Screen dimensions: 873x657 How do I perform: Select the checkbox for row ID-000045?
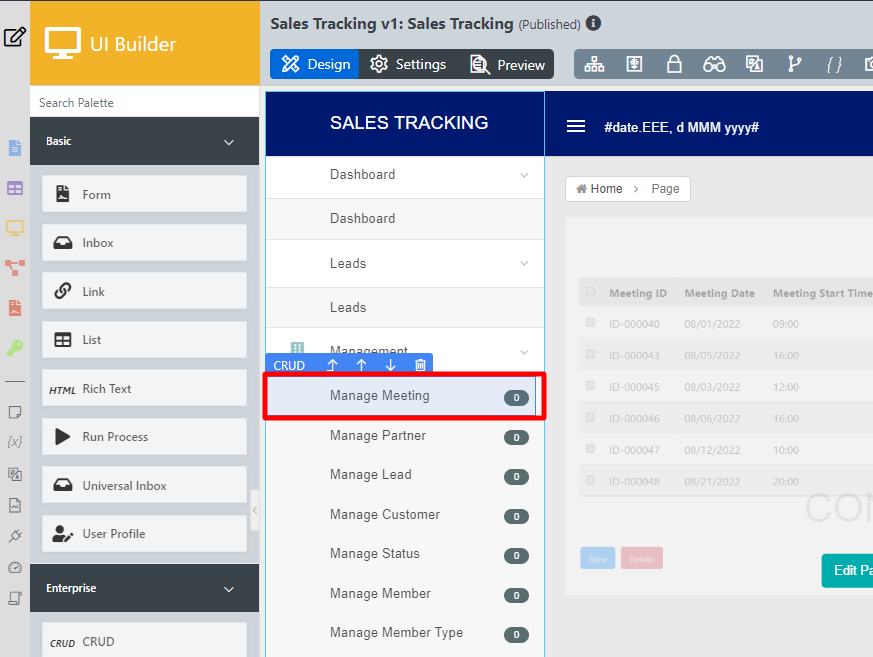point(590,386)
